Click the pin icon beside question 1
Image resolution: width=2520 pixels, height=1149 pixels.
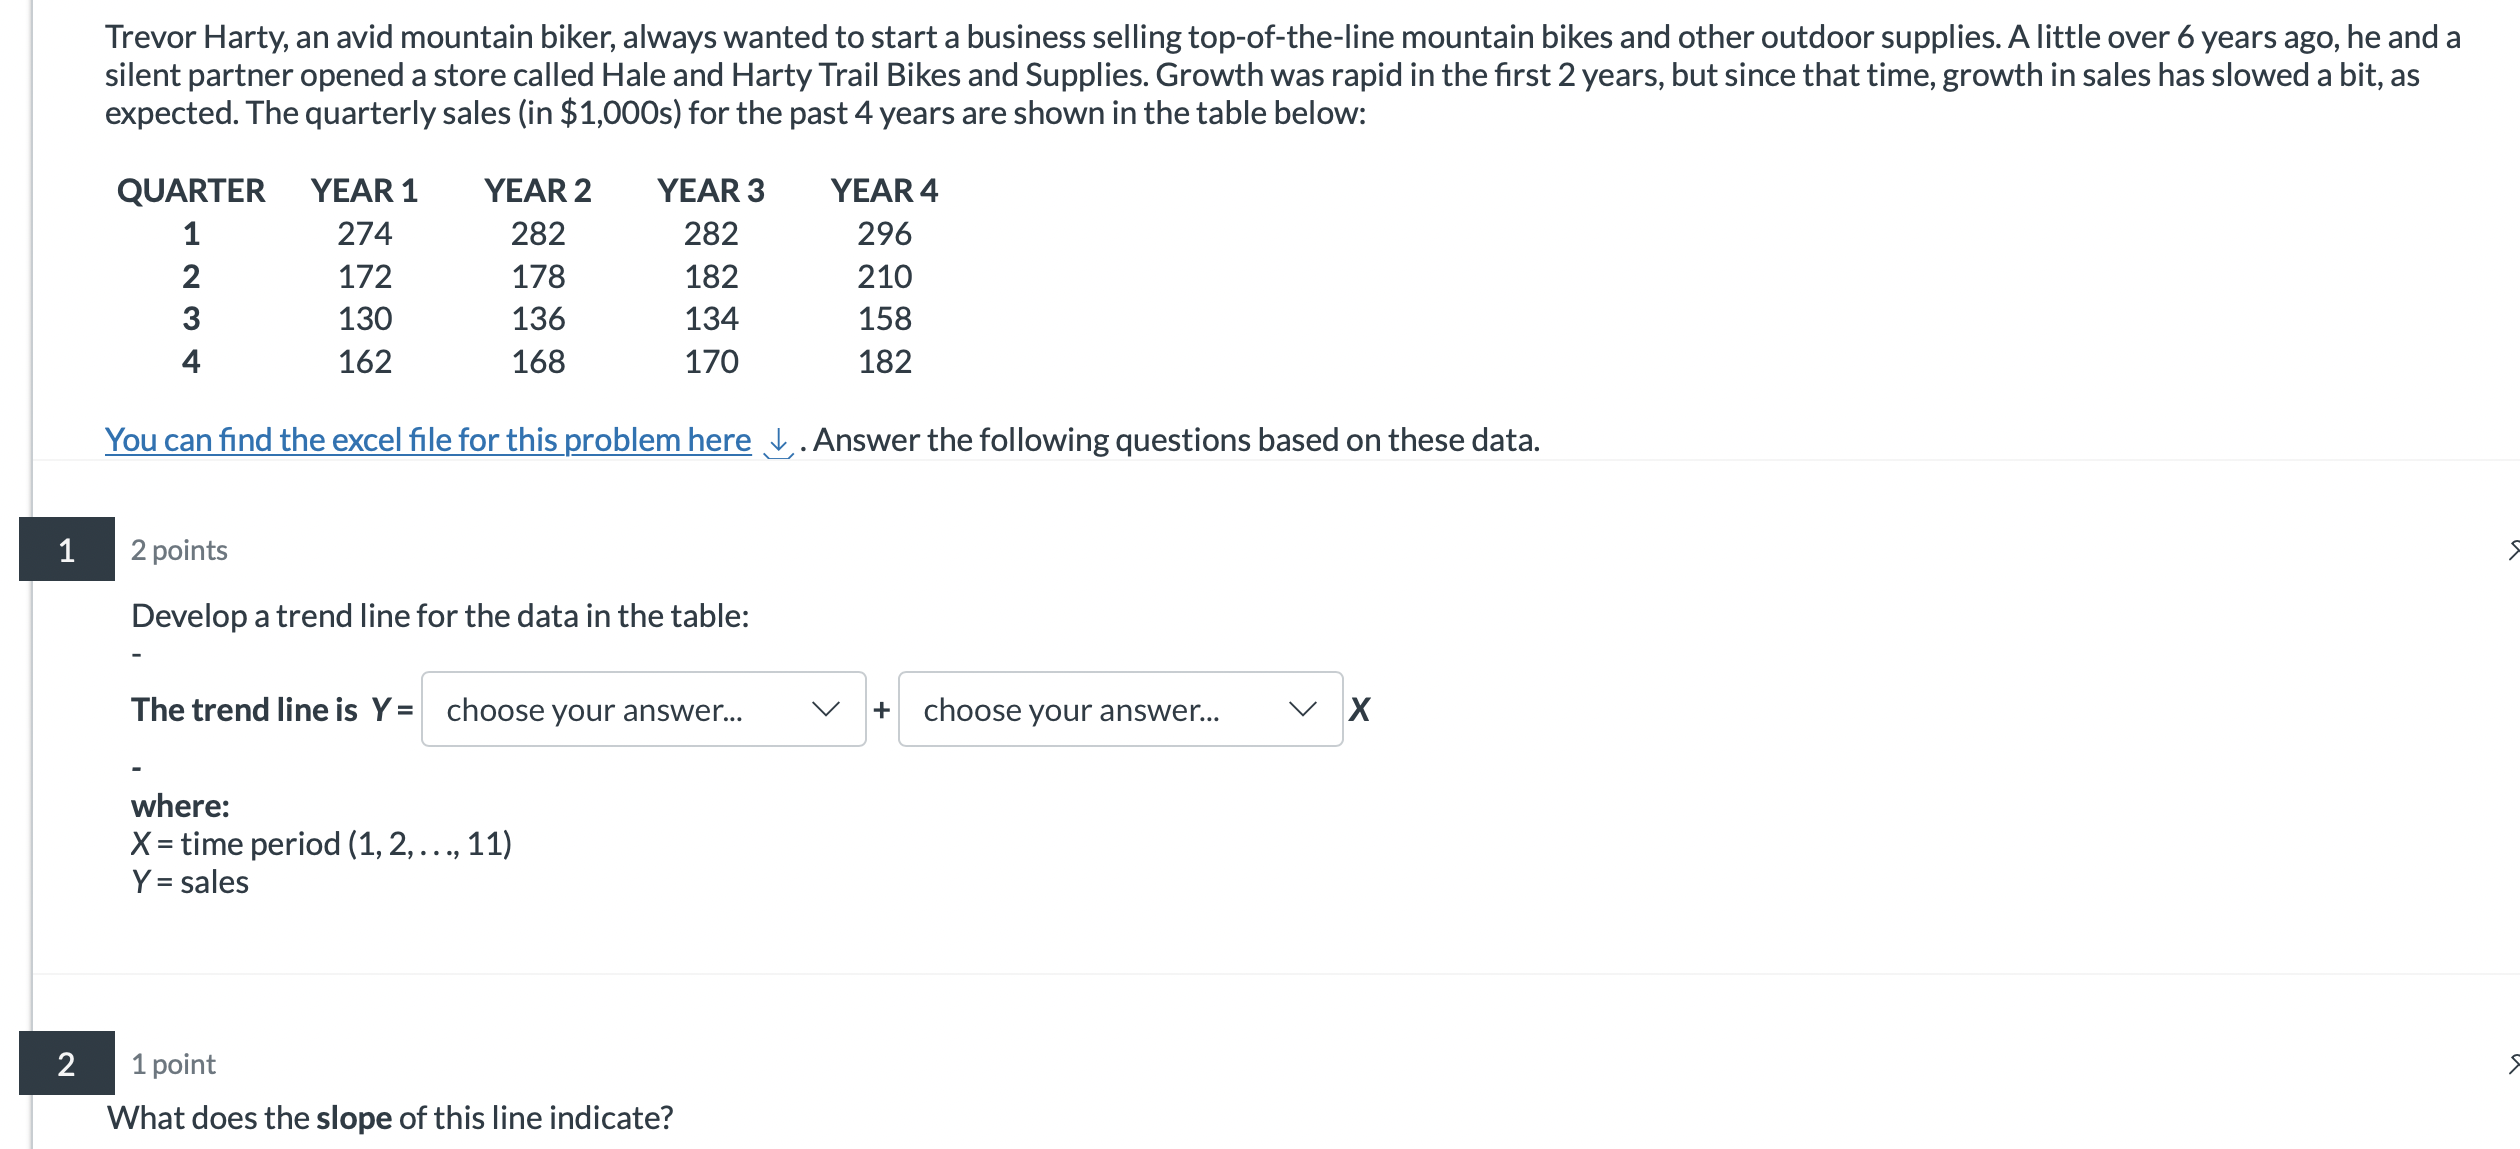pos(2512,549)
